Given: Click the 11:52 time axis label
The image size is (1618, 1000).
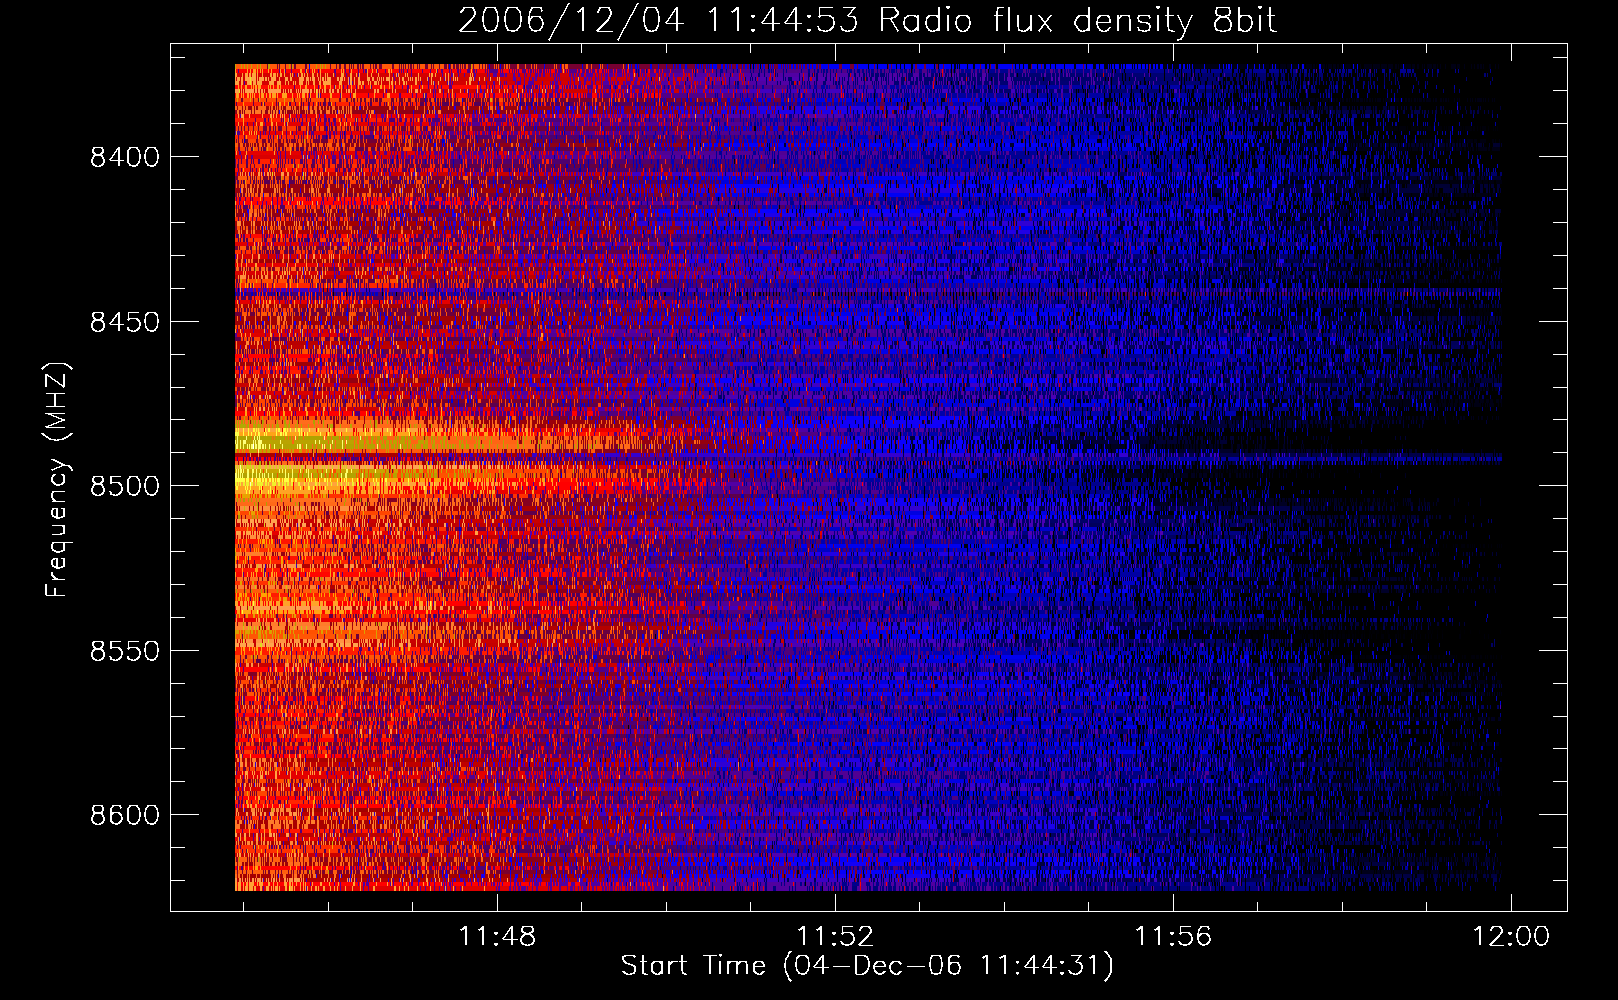Looking at the screenshot, I should 835,937.
